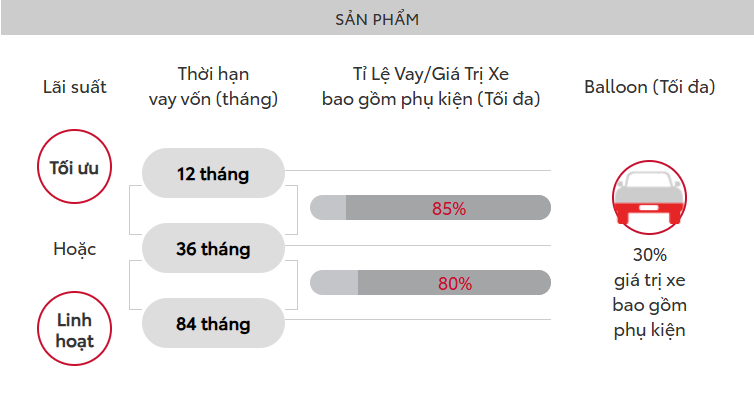Open the SẢN PHẨM header tab
The width and height of the screenshot is (754, 420).
coord(377,17)
